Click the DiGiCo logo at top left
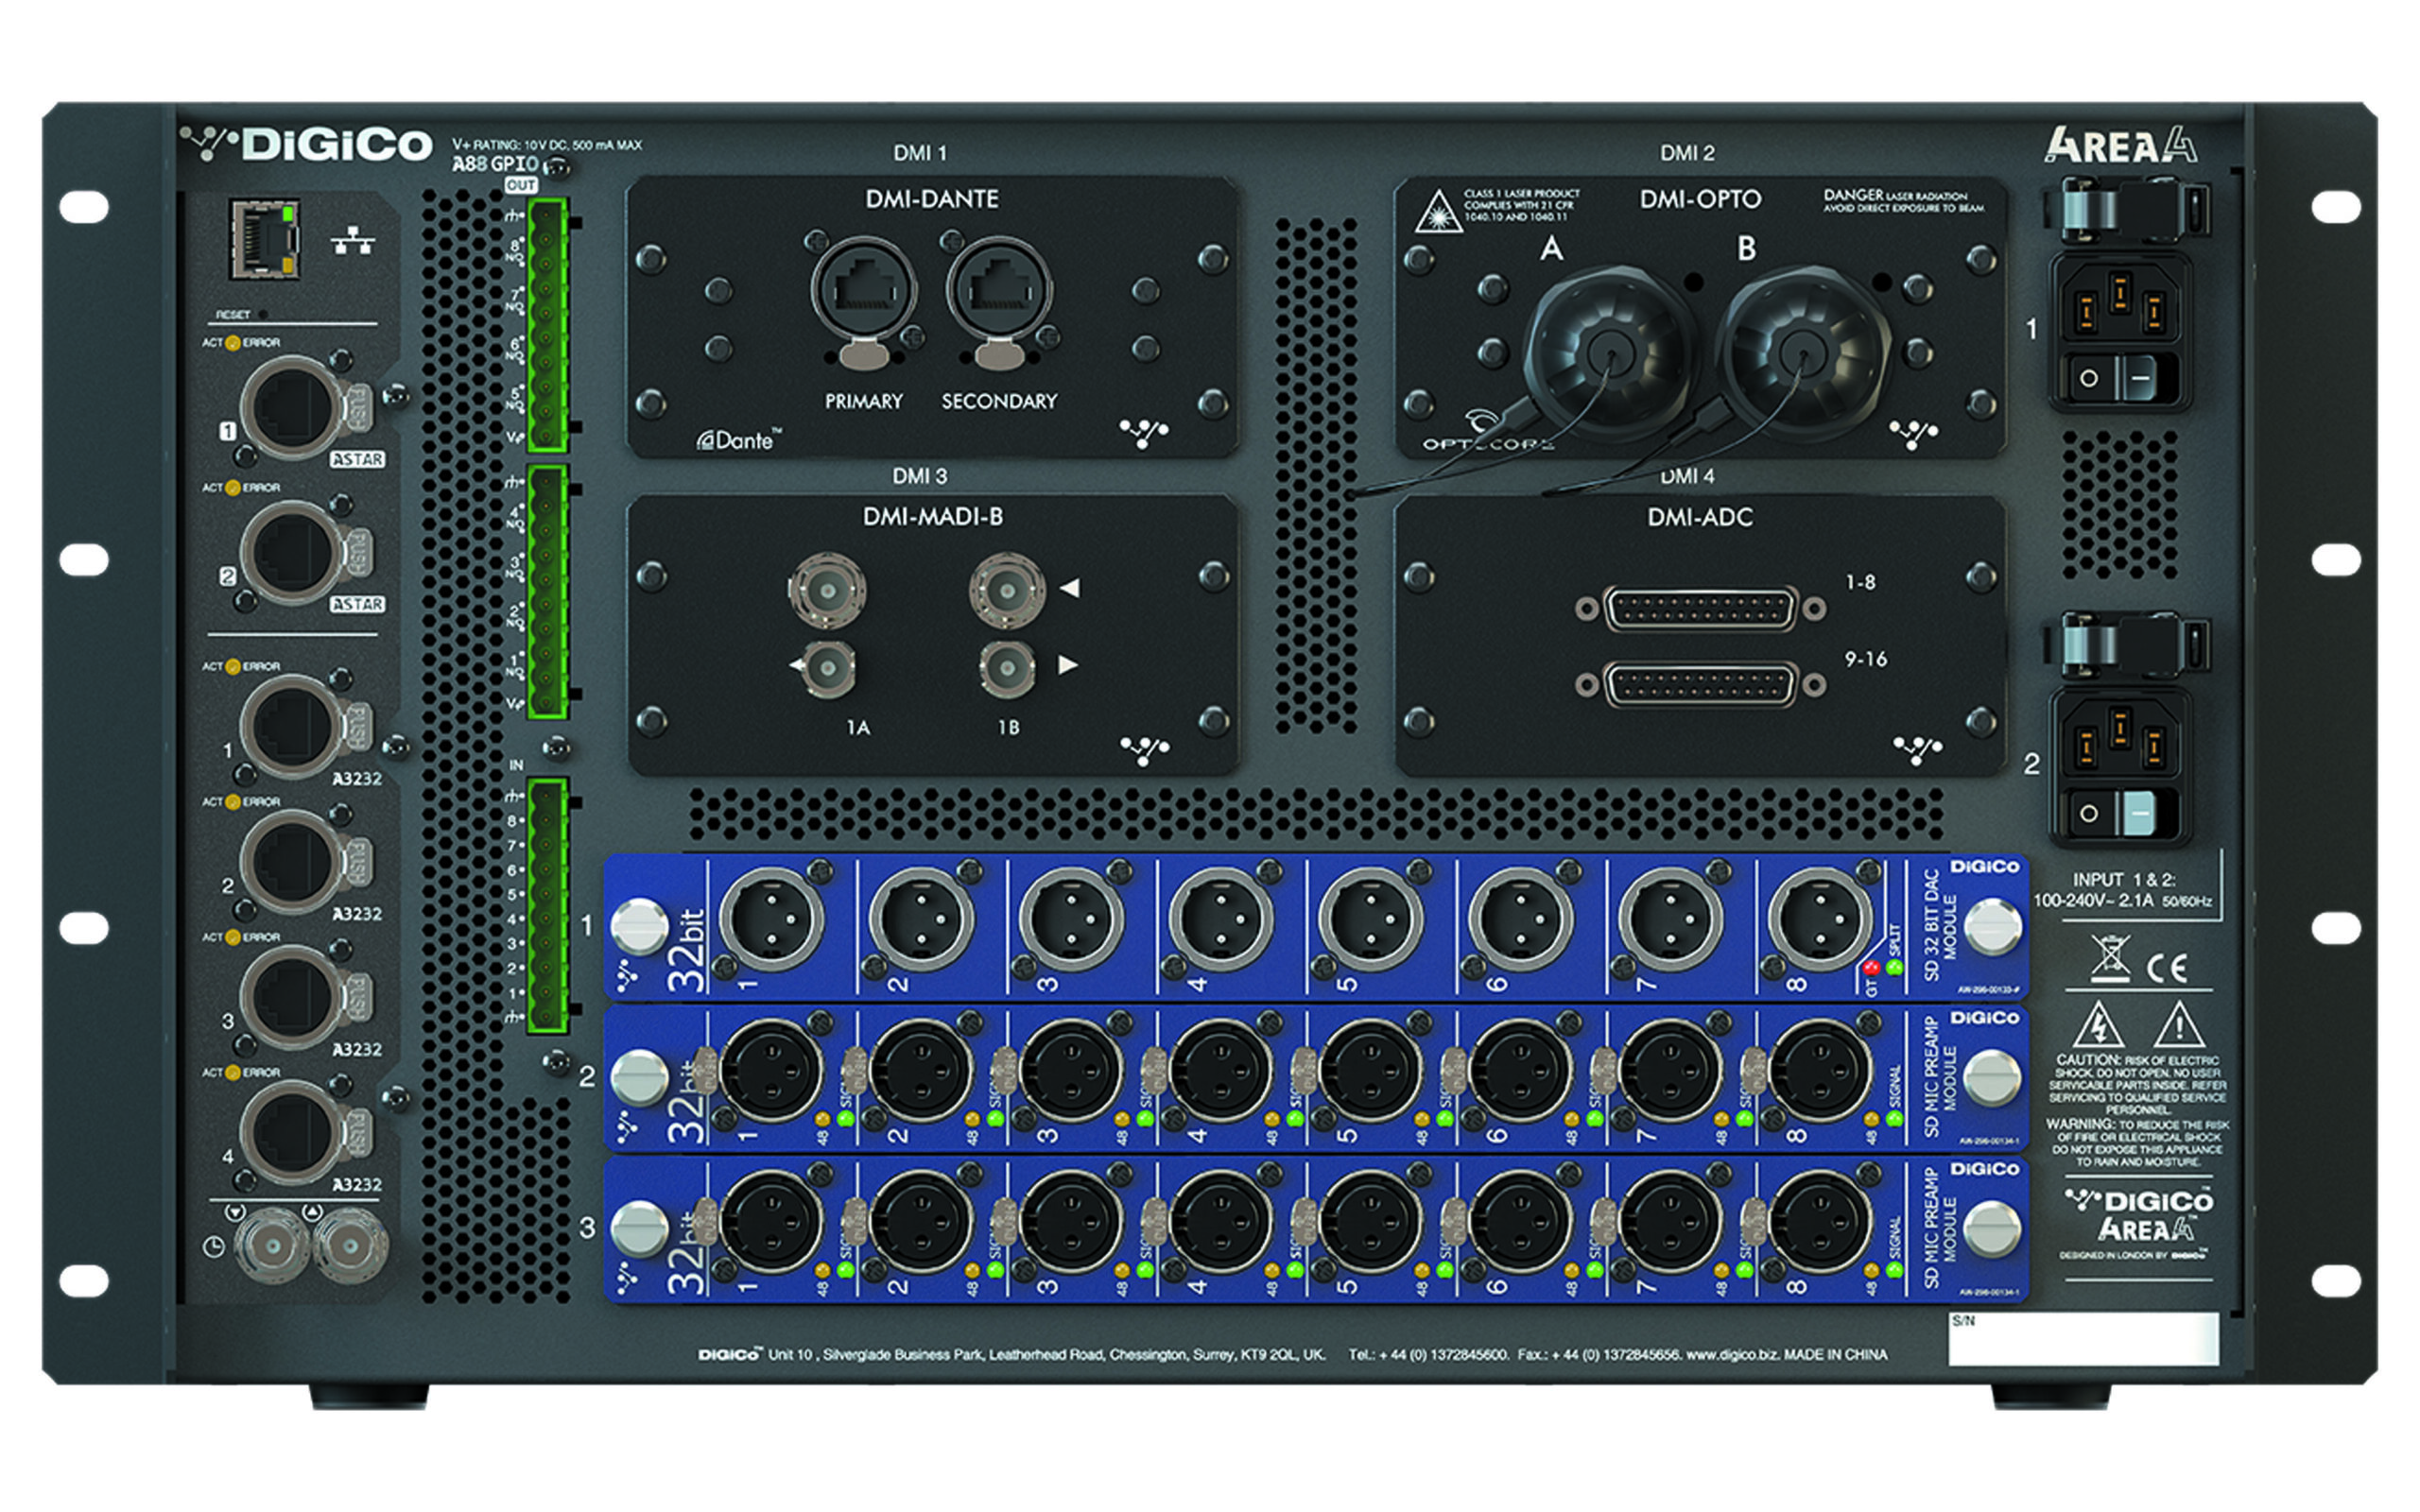The height and width of the screenshot is (1512, 2420). (x=306, y=144)
